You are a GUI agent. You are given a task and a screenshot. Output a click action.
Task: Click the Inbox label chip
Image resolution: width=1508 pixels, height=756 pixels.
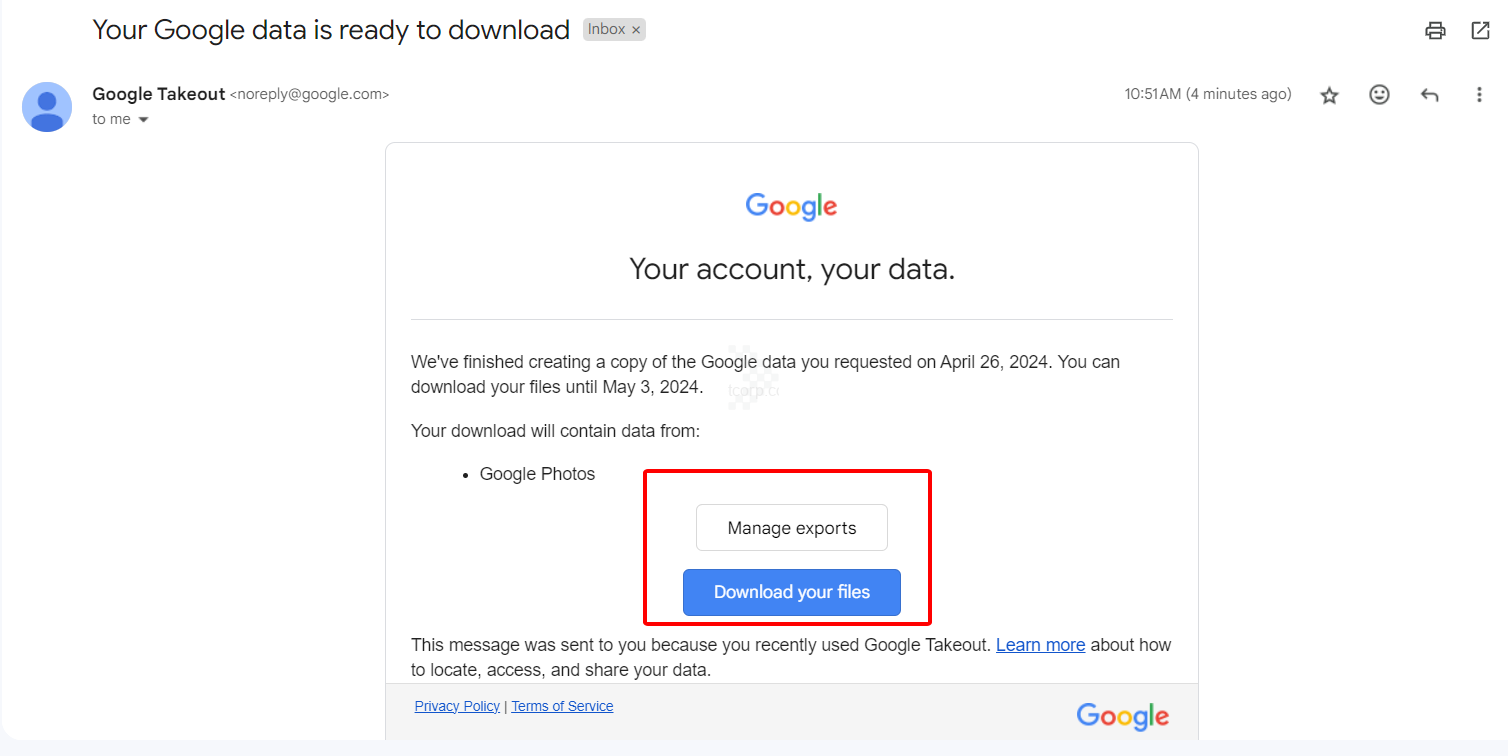coord(606,30)
